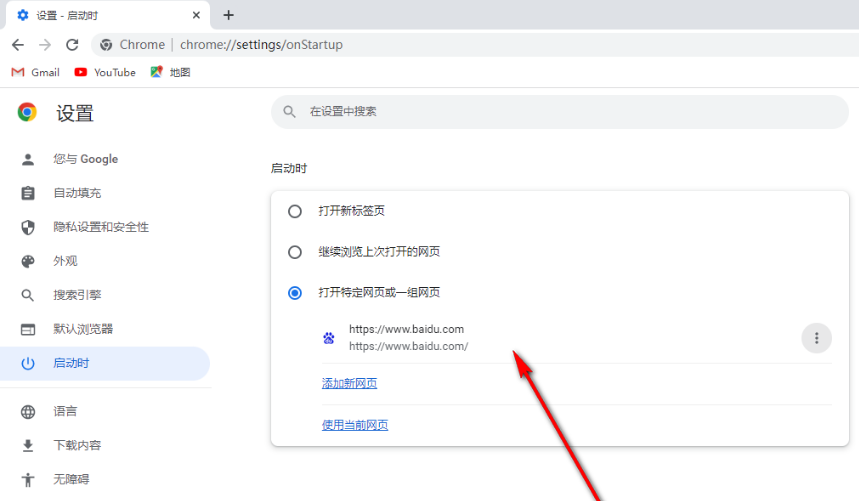
Task: Click the 添加新网页 link
Action: click(x=350, y=383)
